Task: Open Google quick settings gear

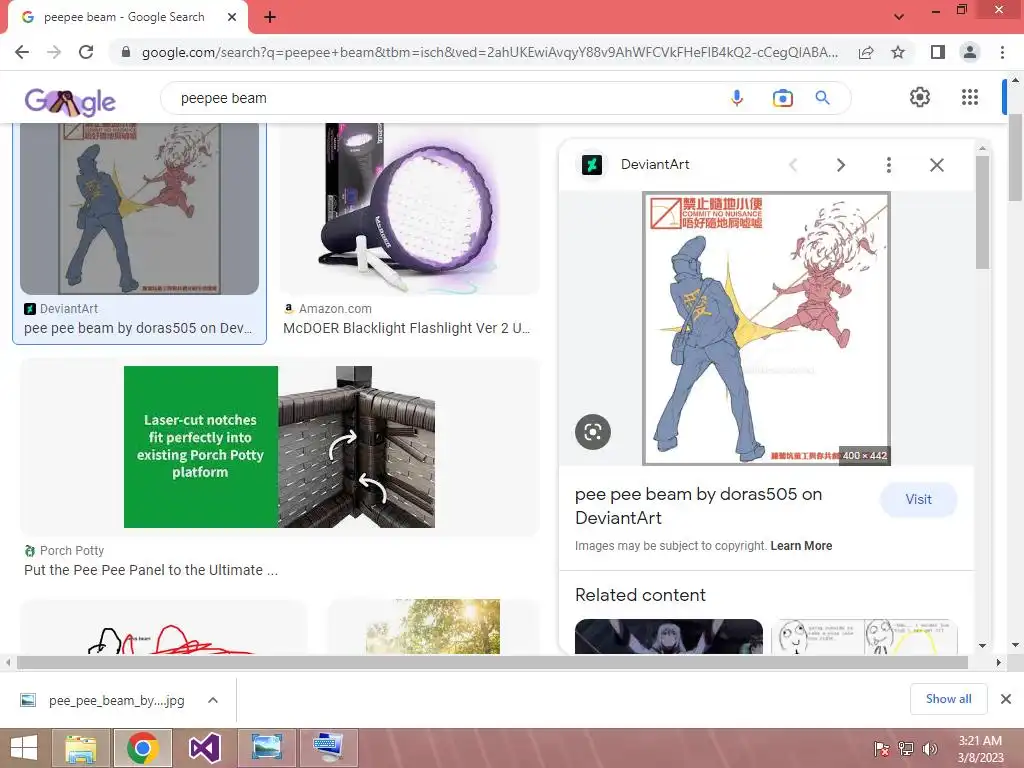Action: click(920, 97)
